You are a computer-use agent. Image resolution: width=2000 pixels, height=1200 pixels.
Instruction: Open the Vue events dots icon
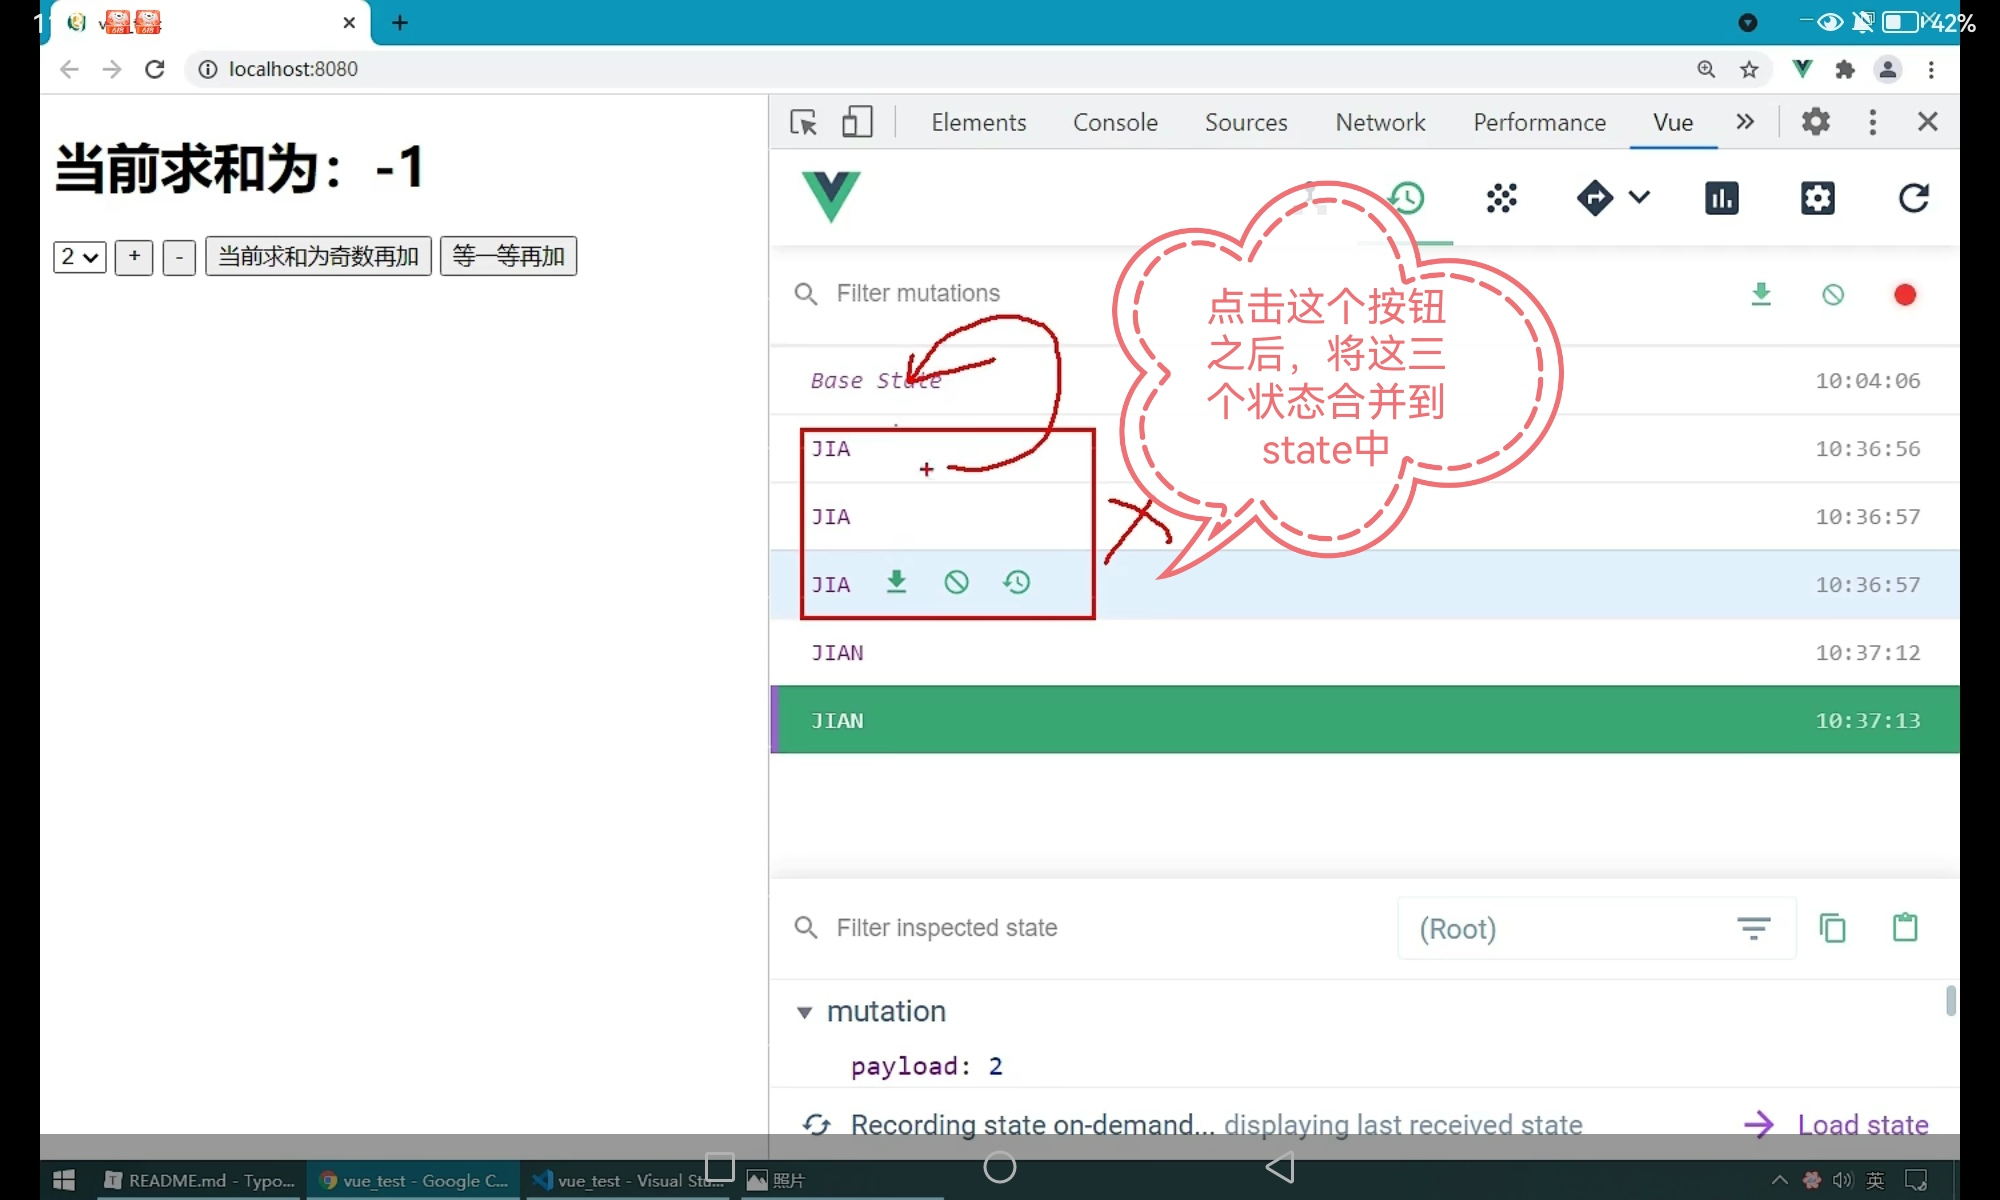pos(1501,198)
